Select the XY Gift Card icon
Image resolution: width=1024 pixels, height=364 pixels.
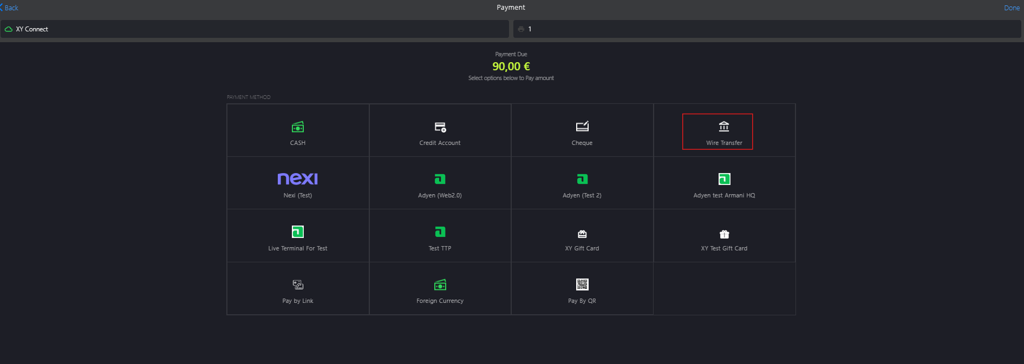tap(582, 233)
